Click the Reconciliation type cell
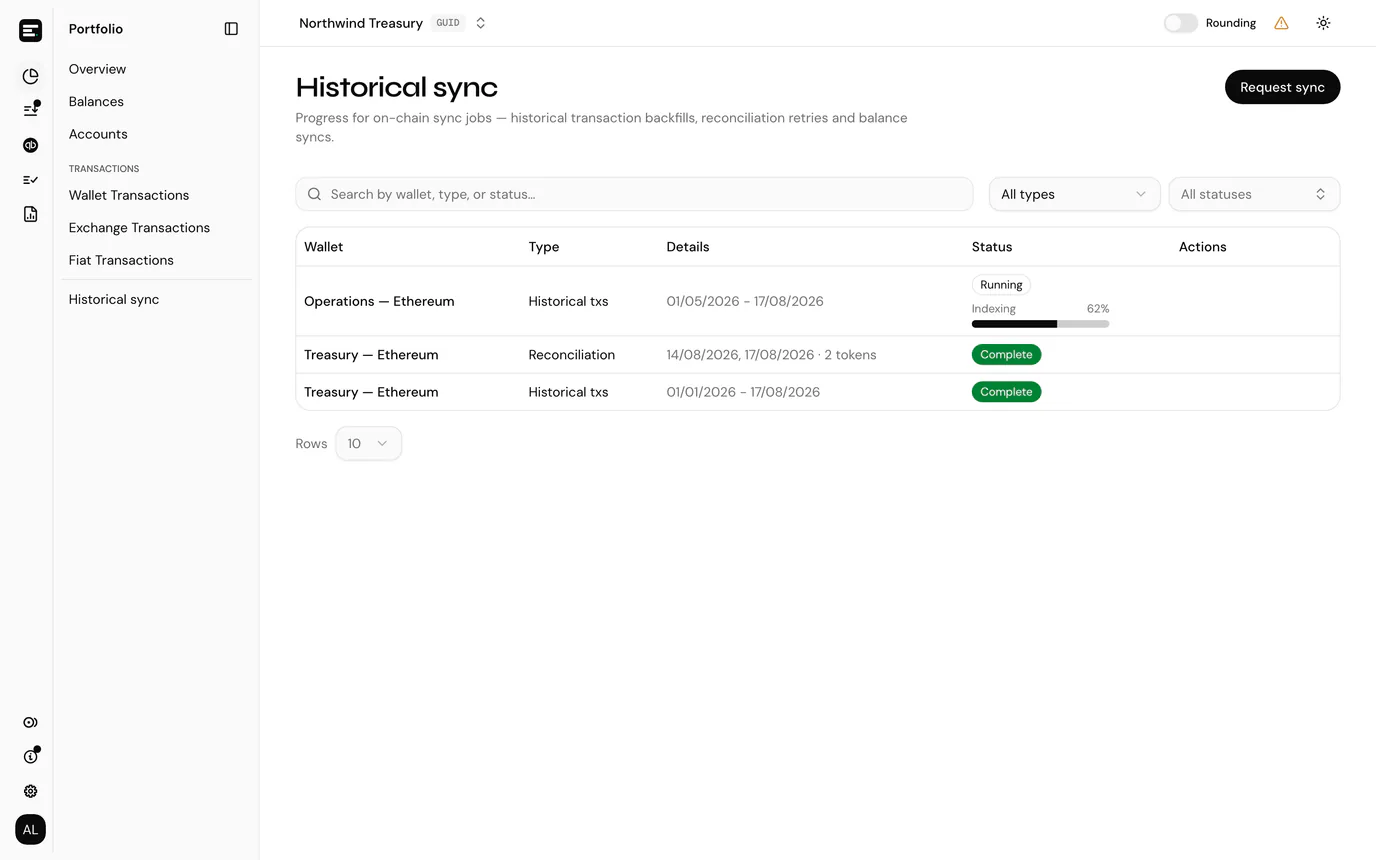The width and height of the screenshot is (1376, 860). pyautogui.click(x=572, y=355)
